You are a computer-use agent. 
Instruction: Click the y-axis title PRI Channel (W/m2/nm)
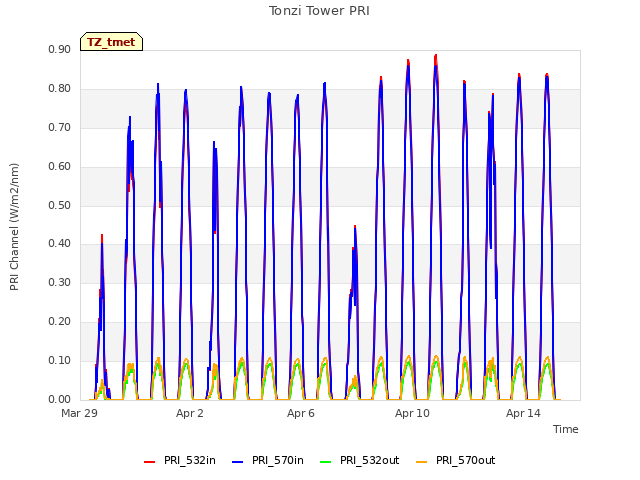14,227
